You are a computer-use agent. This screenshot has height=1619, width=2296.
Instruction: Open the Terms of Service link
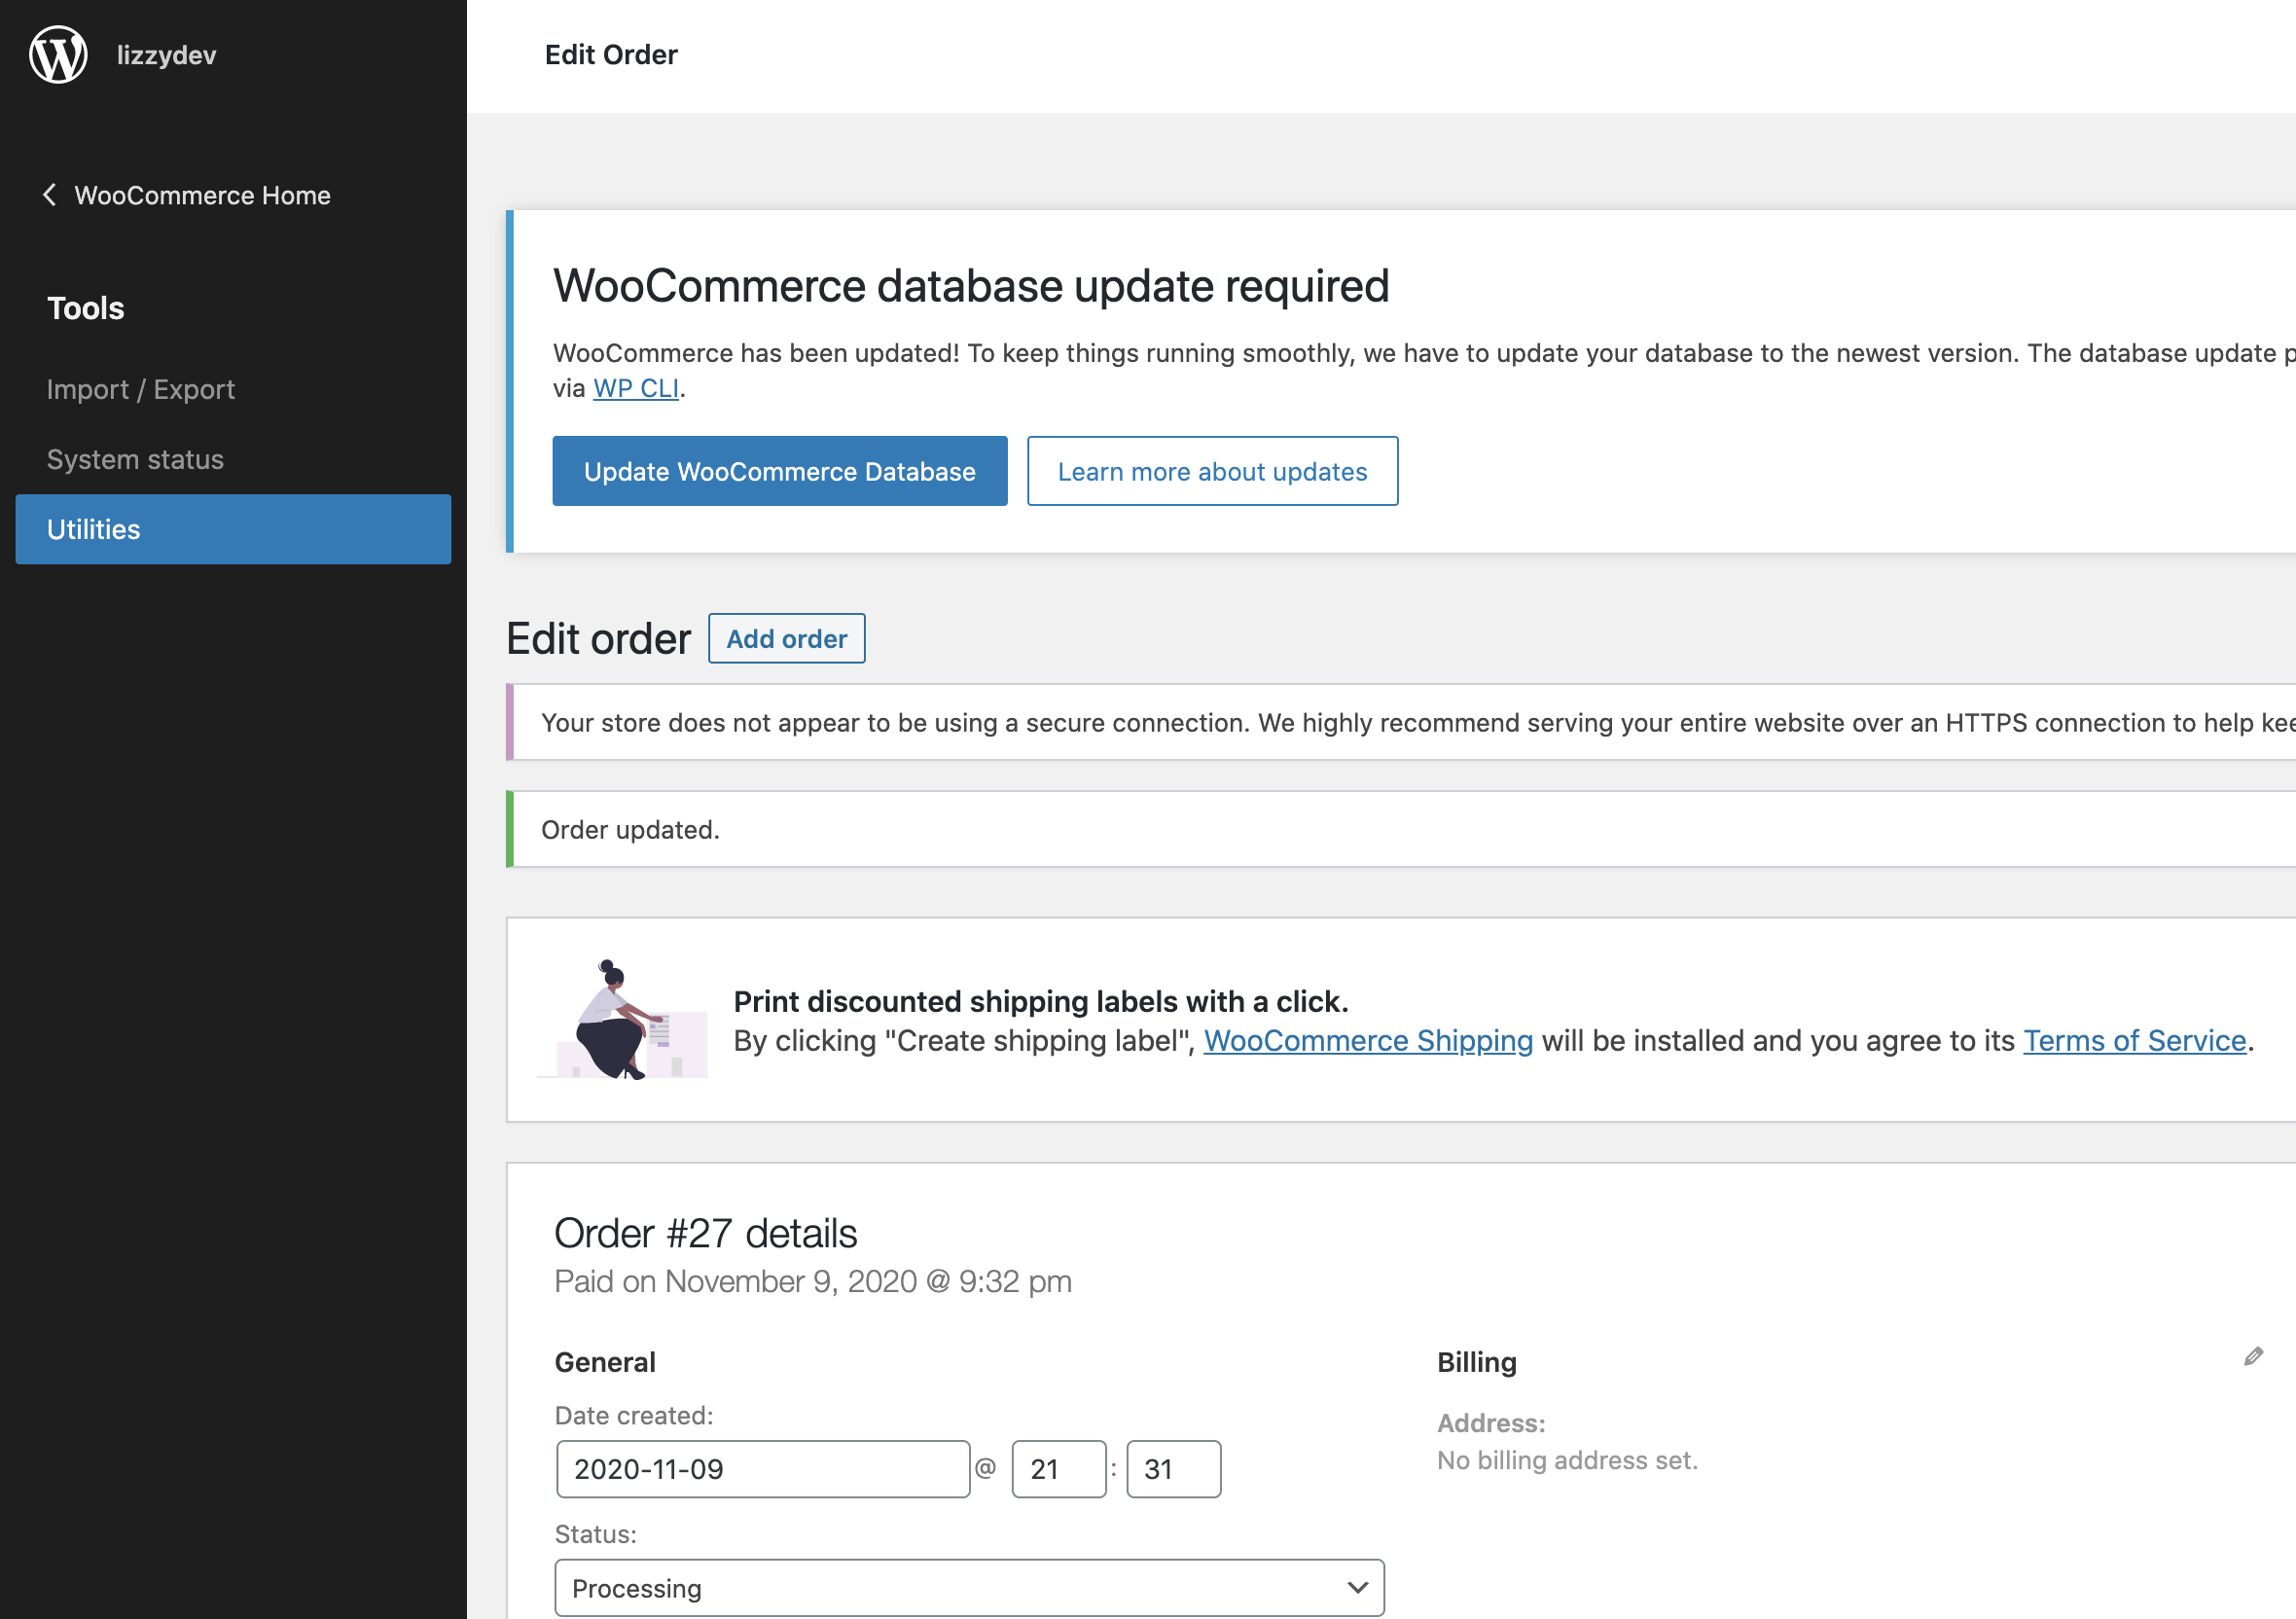pos(2135,1041)
